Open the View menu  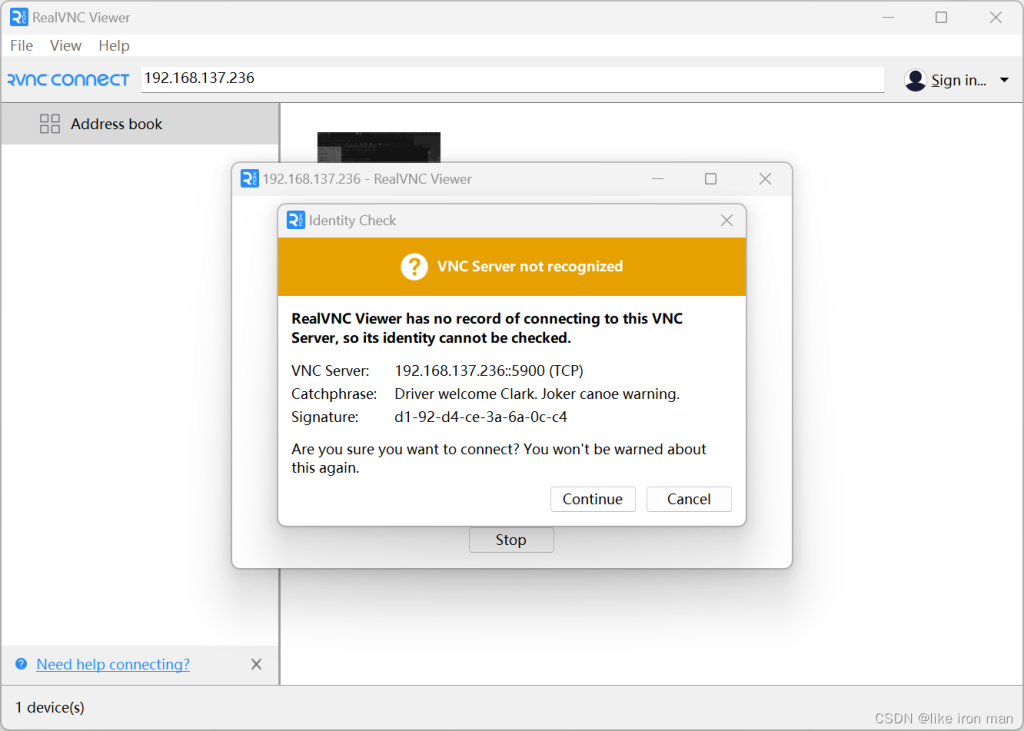coord(66,45)
